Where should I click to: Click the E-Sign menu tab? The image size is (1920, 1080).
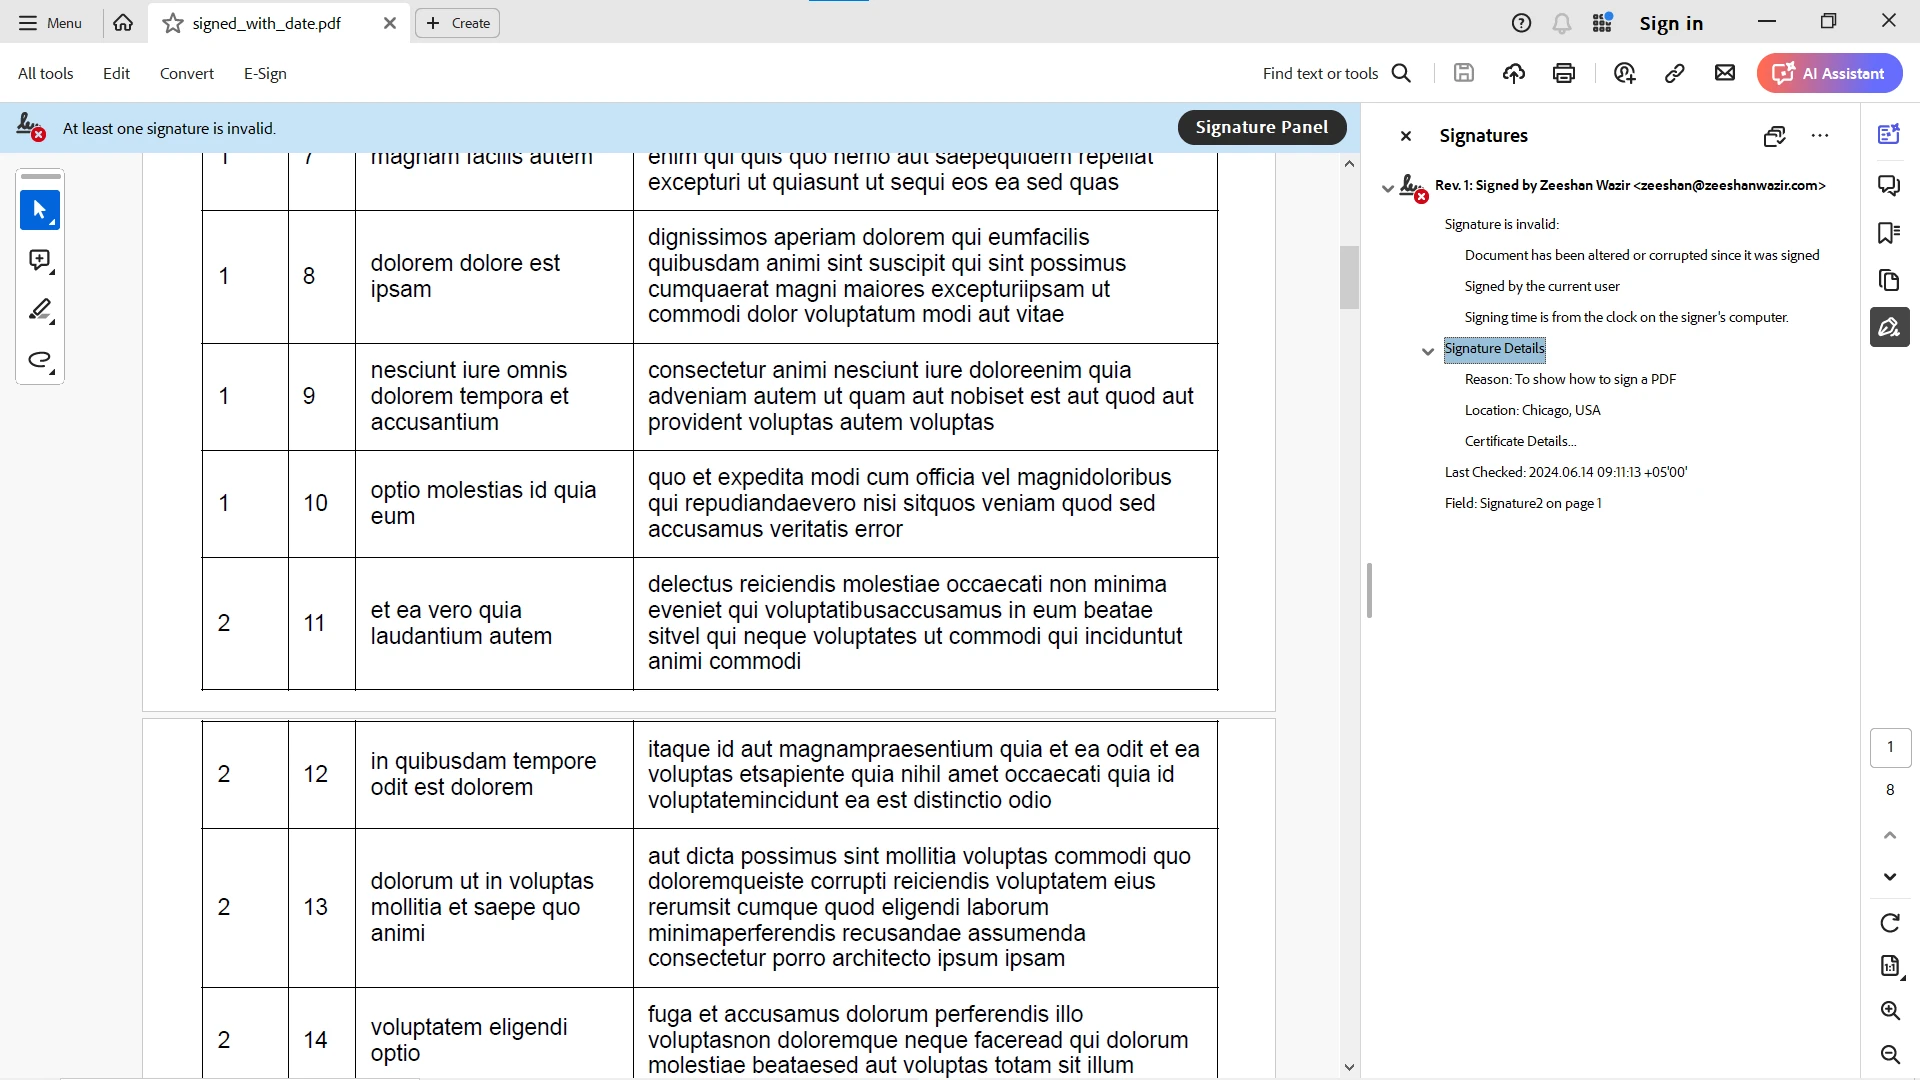point(264,73)
